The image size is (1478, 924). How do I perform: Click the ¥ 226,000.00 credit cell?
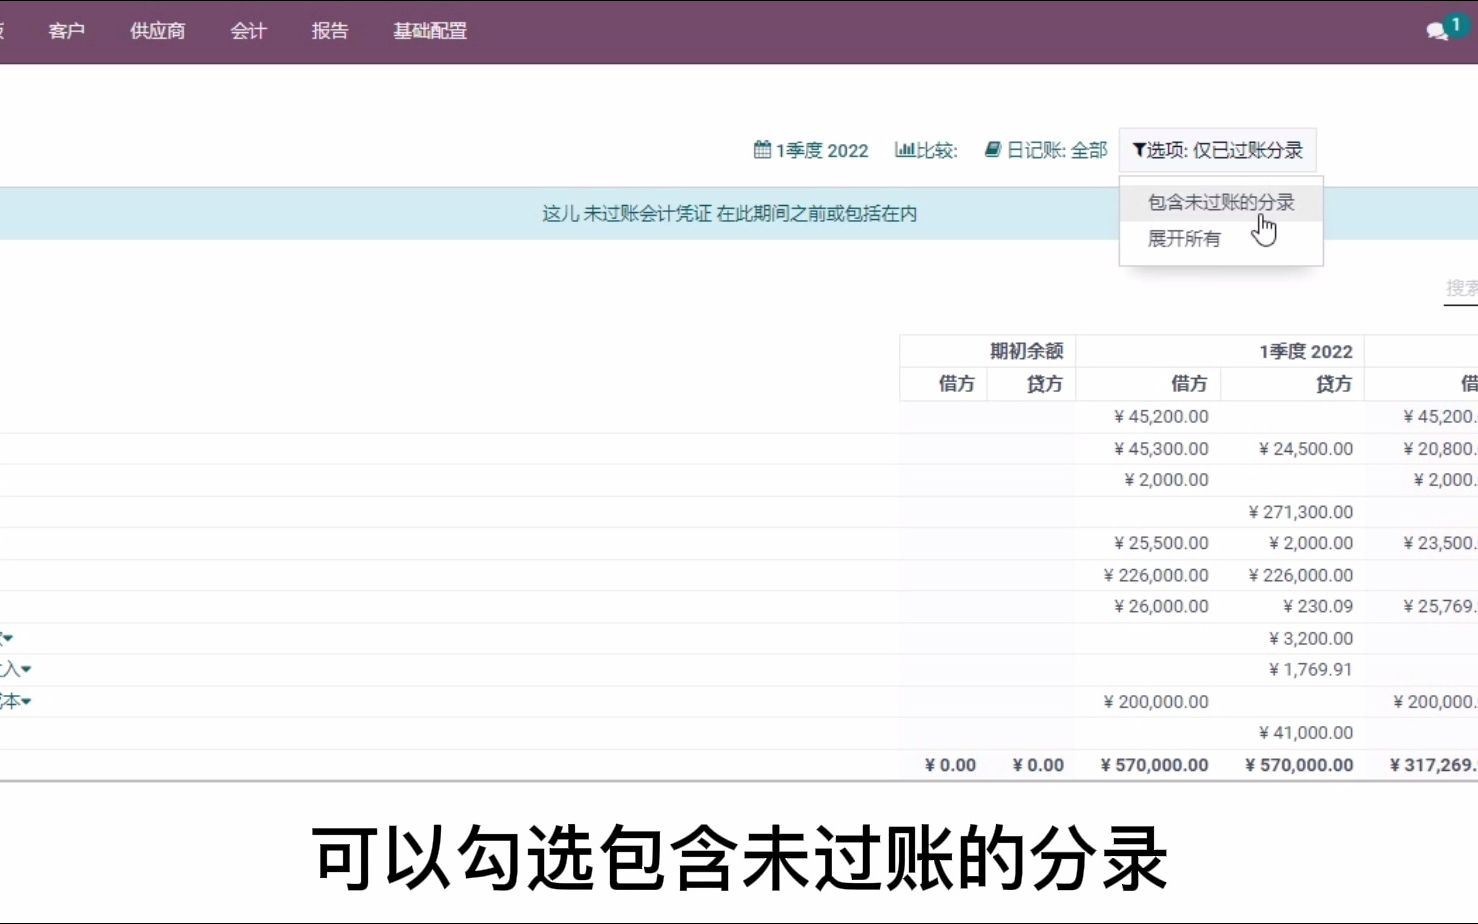click(x=1300, y=575)
